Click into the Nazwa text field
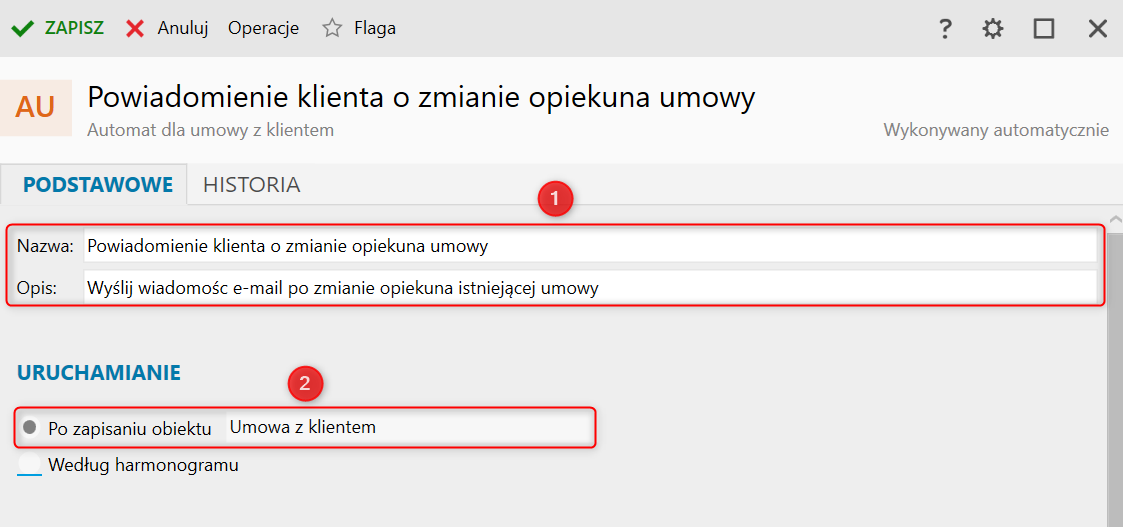Image resolution: width=1123 pixels, height=527 pixels. coord(588,246)
